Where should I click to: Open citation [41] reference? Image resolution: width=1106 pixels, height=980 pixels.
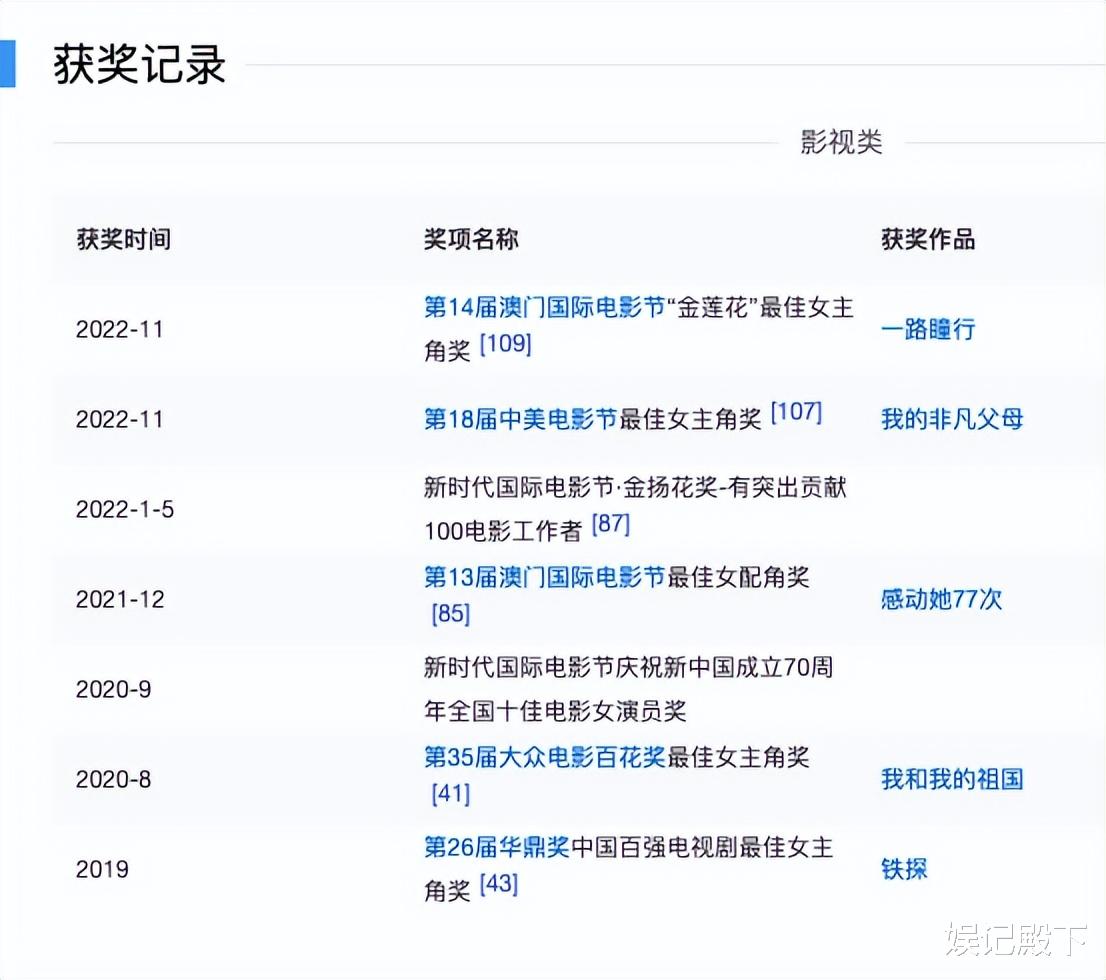point(451,794)
